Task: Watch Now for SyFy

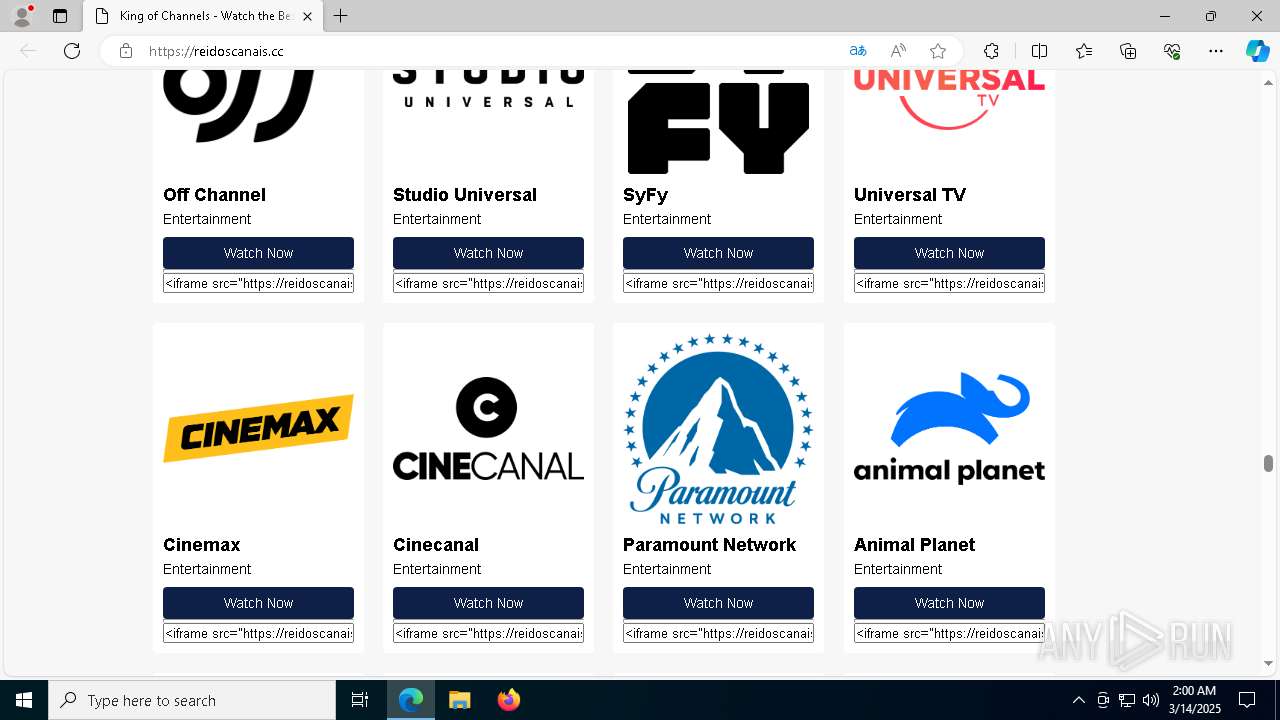Action: coord(718,253)
